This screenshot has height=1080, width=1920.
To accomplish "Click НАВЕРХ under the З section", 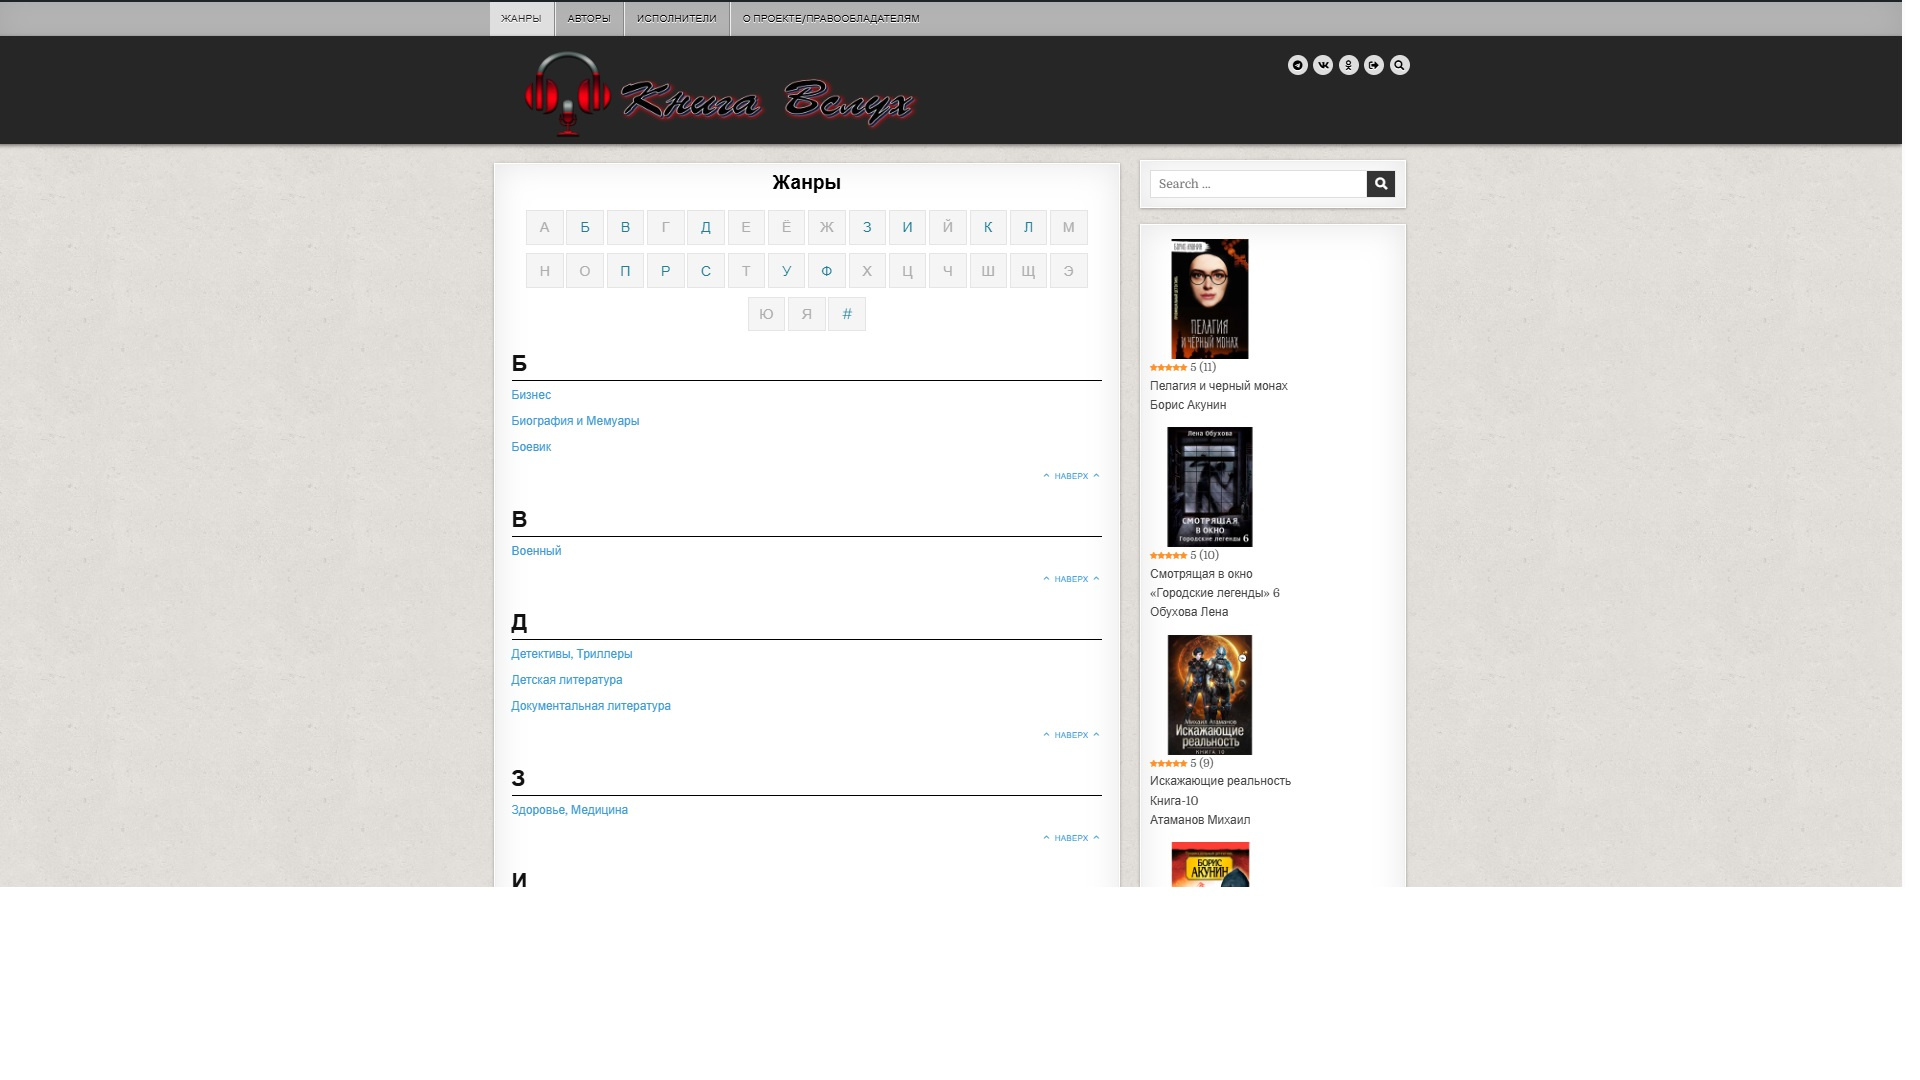I will click(1071, 838).
